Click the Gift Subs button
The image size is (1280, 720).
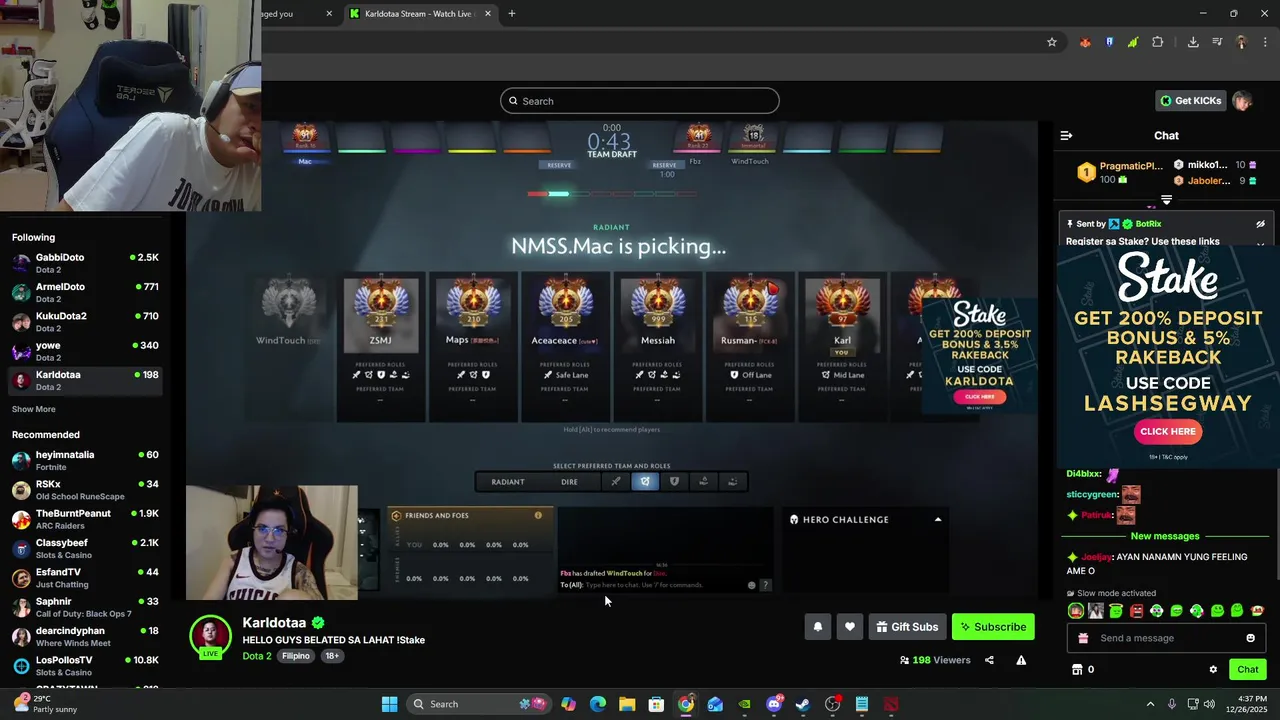pyautogui.click(x=907, y=627)
